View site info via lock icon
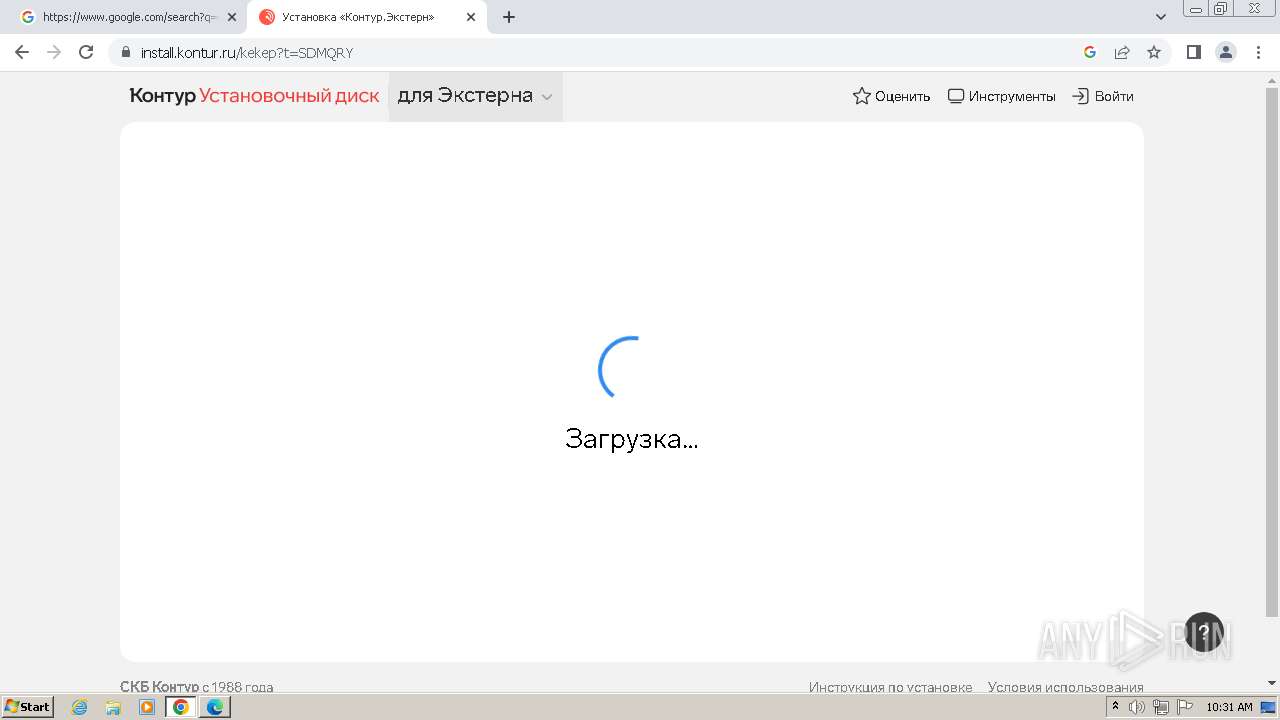Image resolution: width=1280 pixels, height=720 pixels. tap(126, 52)
